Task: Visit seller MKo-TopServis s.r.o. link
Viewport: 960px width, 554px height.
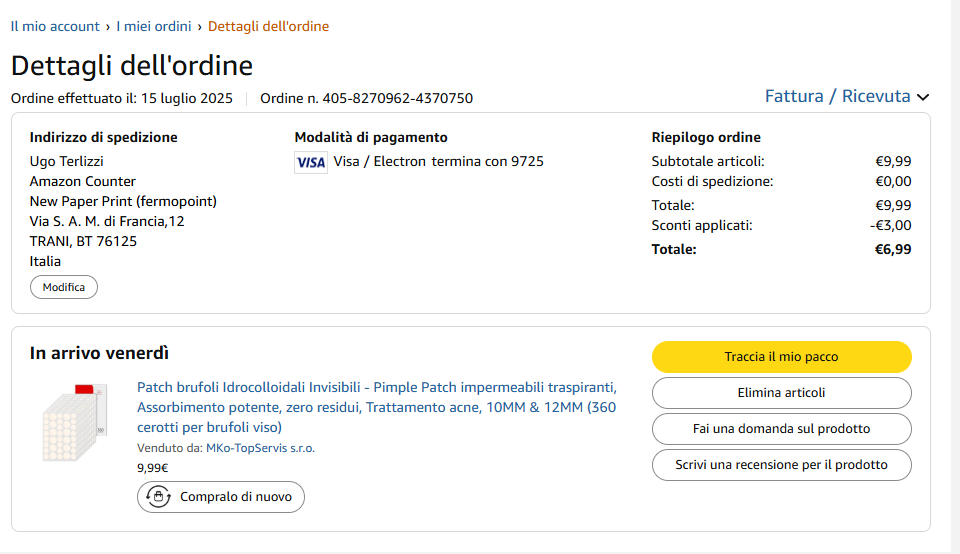Action: pyautogui.click(x=260, y=448)
